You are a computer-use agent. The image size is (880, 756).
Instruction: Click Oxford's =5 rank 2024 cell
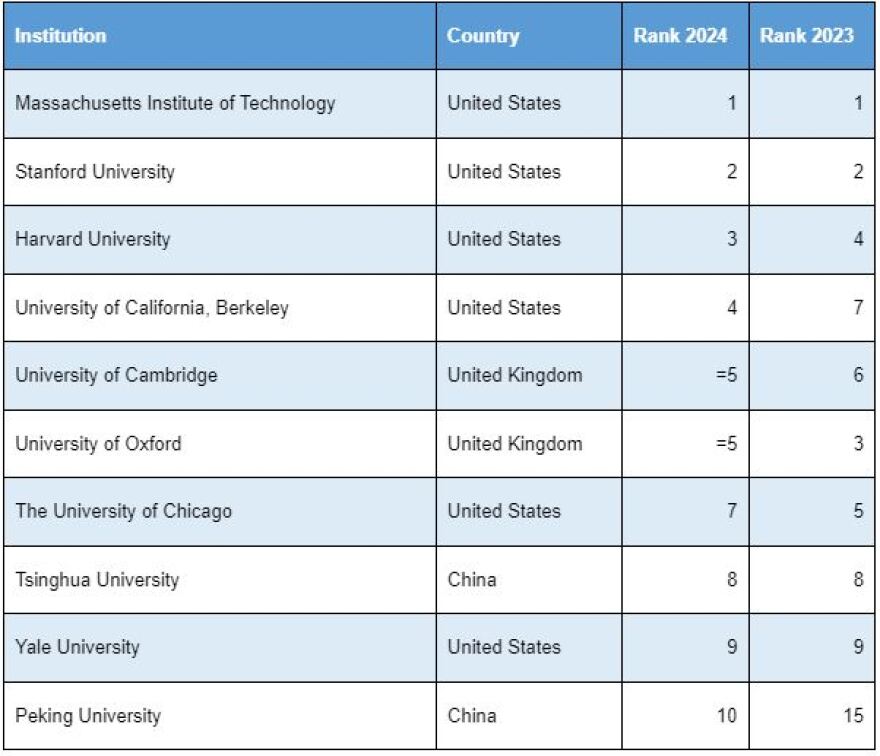click(x=726, y=443)
